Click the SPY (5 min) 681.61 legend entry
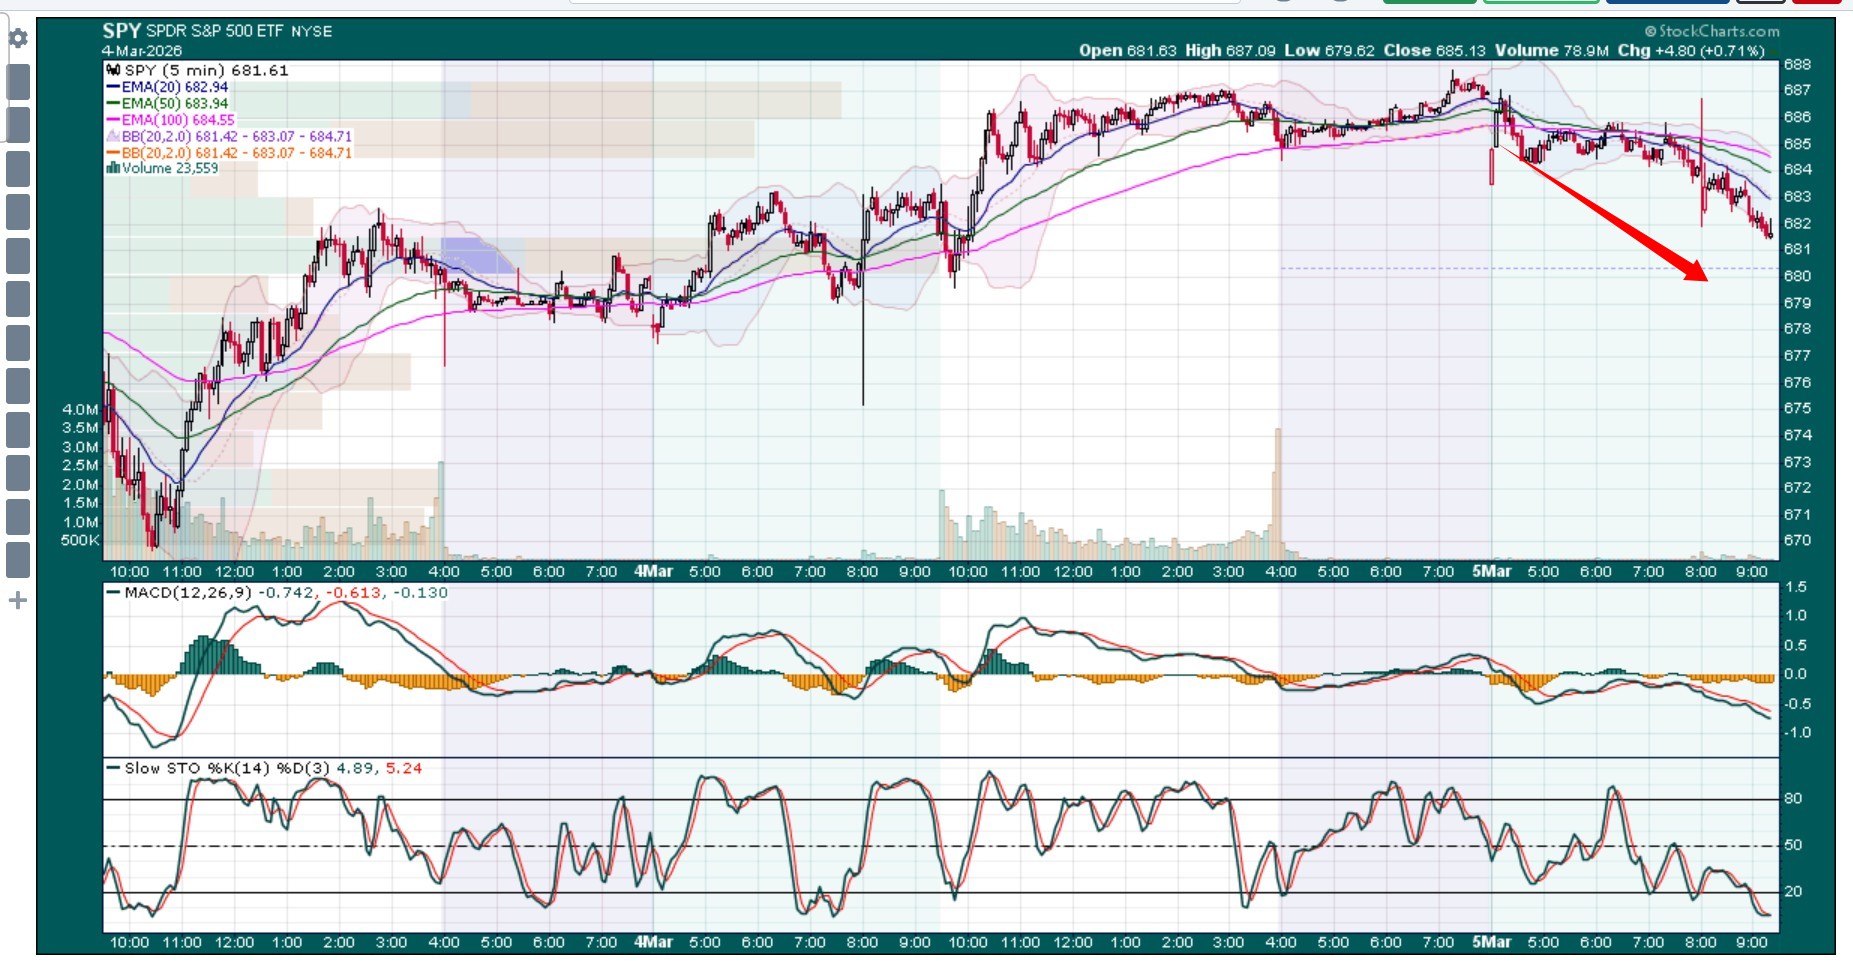 pyautogui.click(x=197, y=71)
